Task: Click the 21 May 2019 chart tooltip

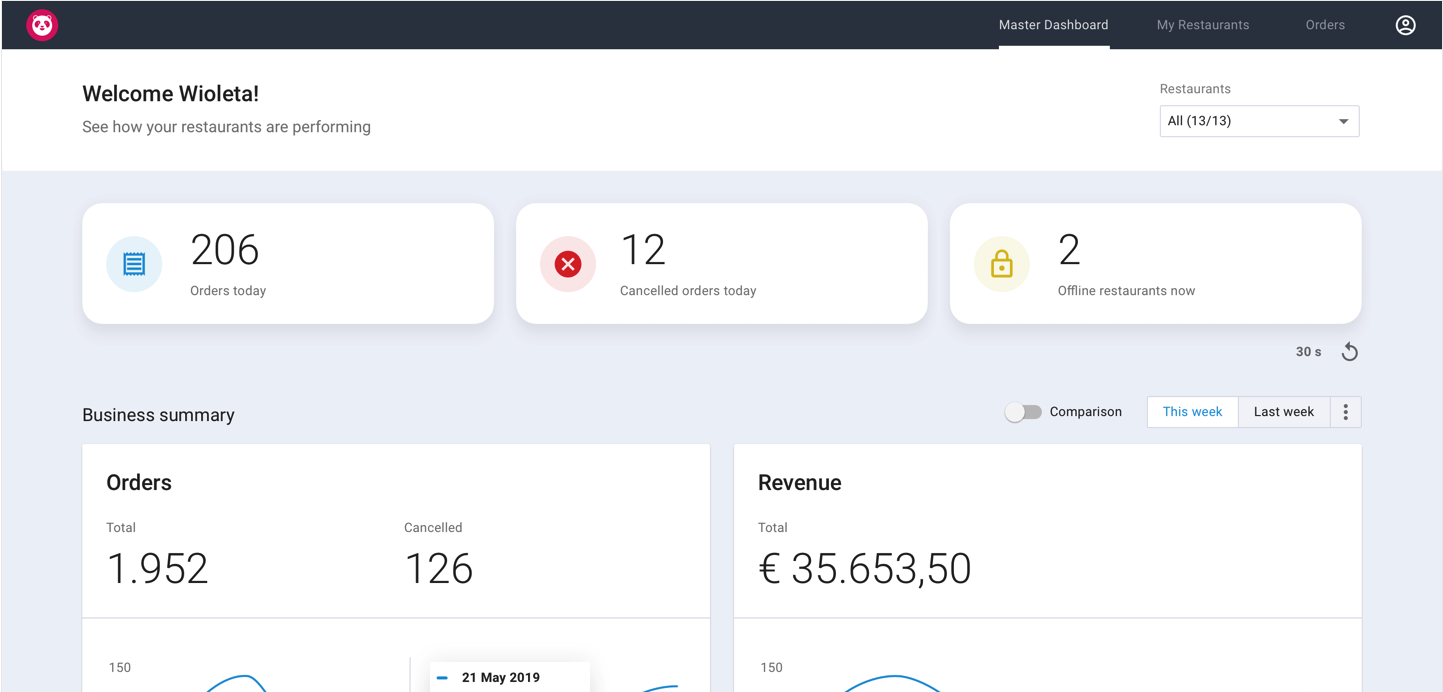Action: click(x=510, y=677)
